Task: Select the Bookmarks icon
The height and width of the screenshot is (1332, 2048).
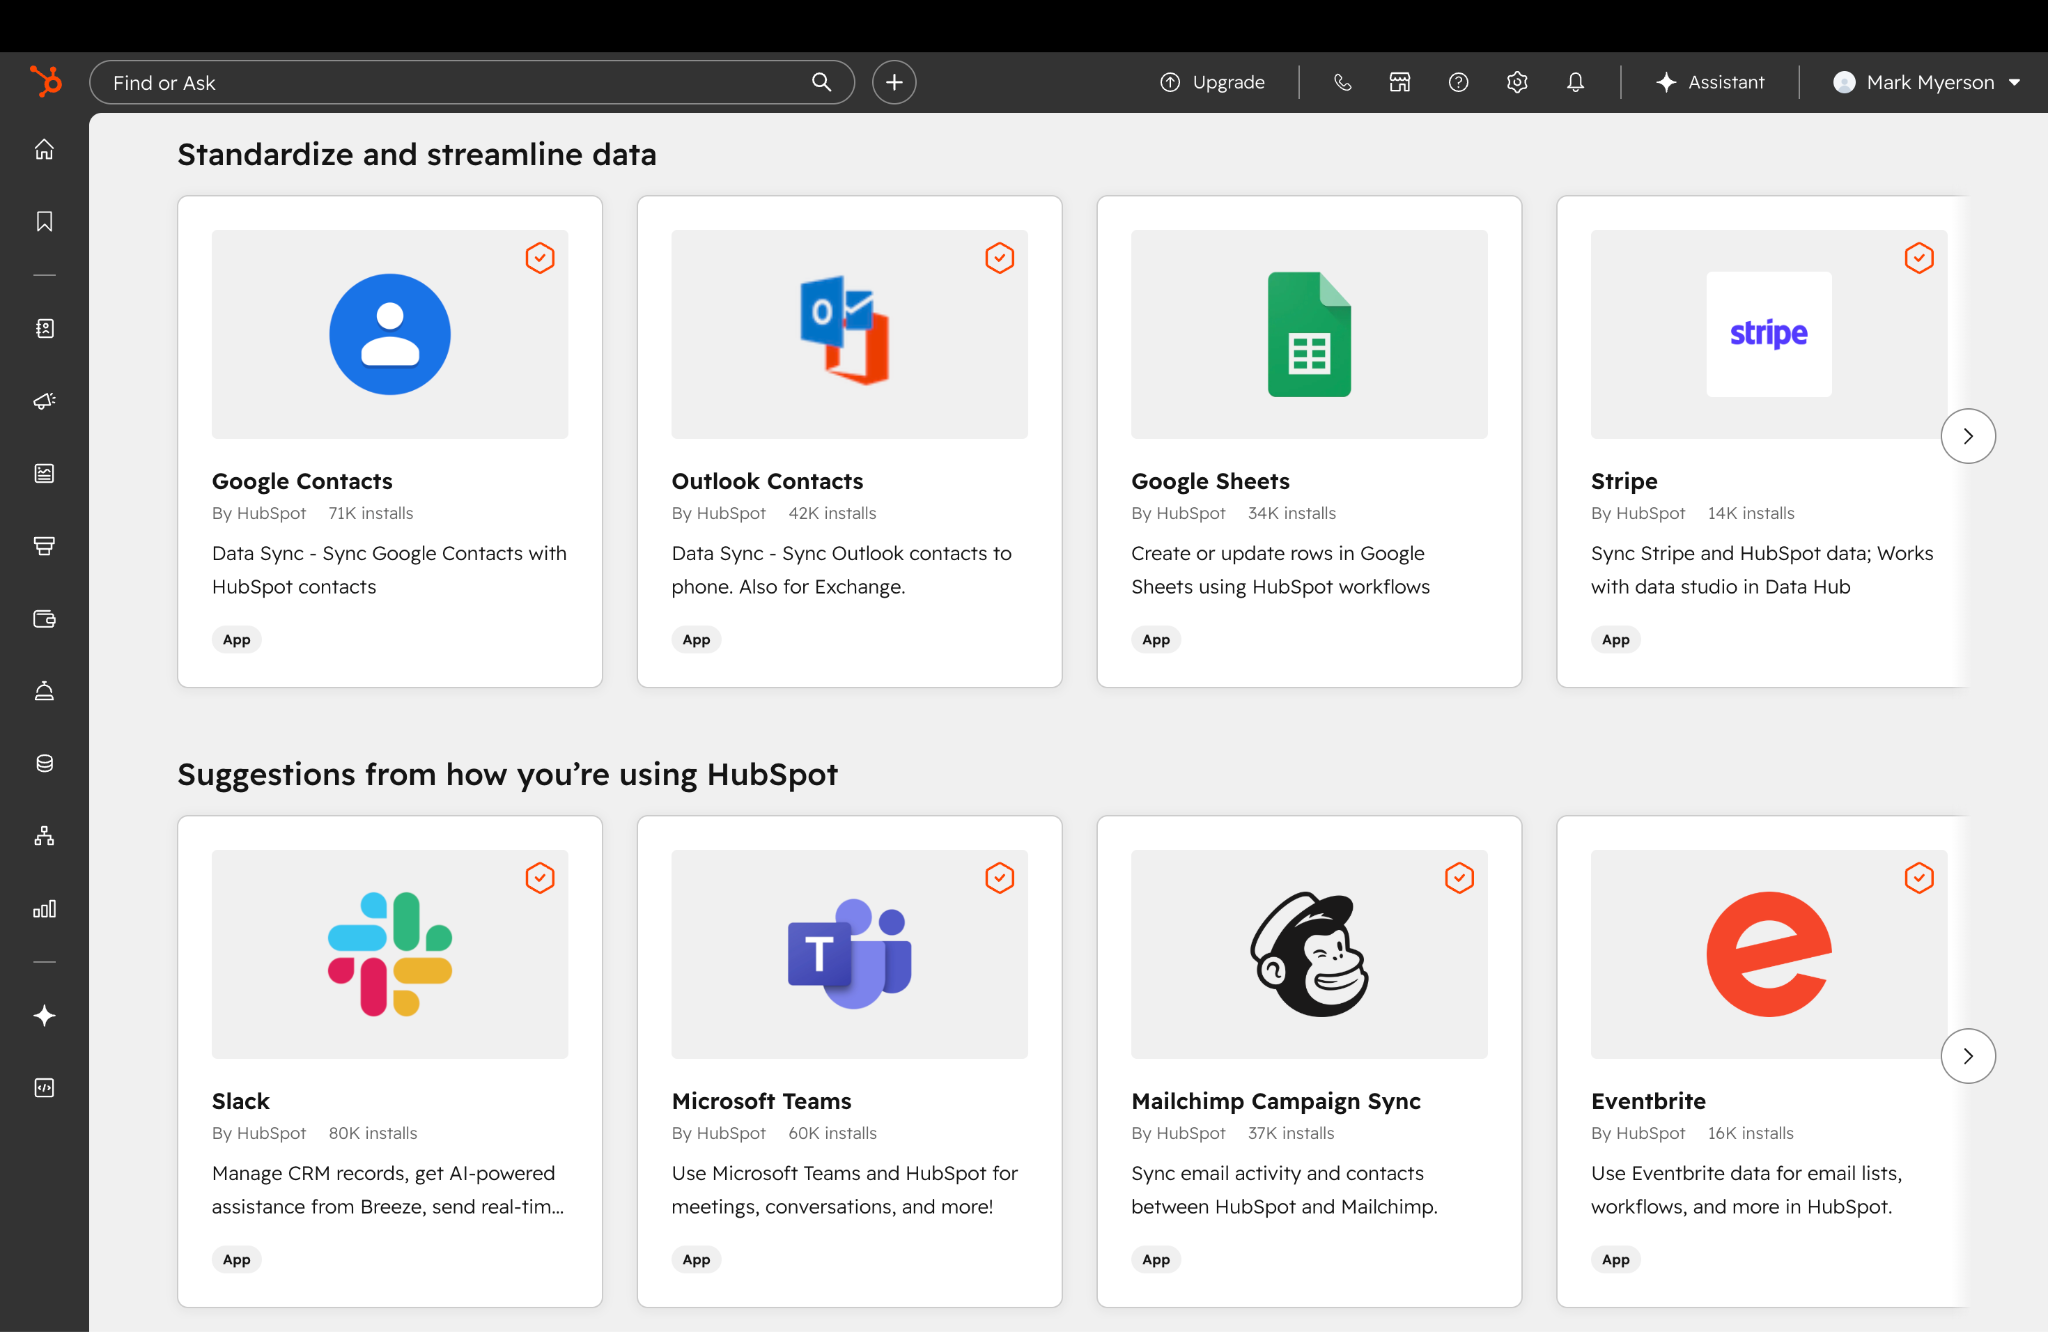Action: (x=44, y=221)
